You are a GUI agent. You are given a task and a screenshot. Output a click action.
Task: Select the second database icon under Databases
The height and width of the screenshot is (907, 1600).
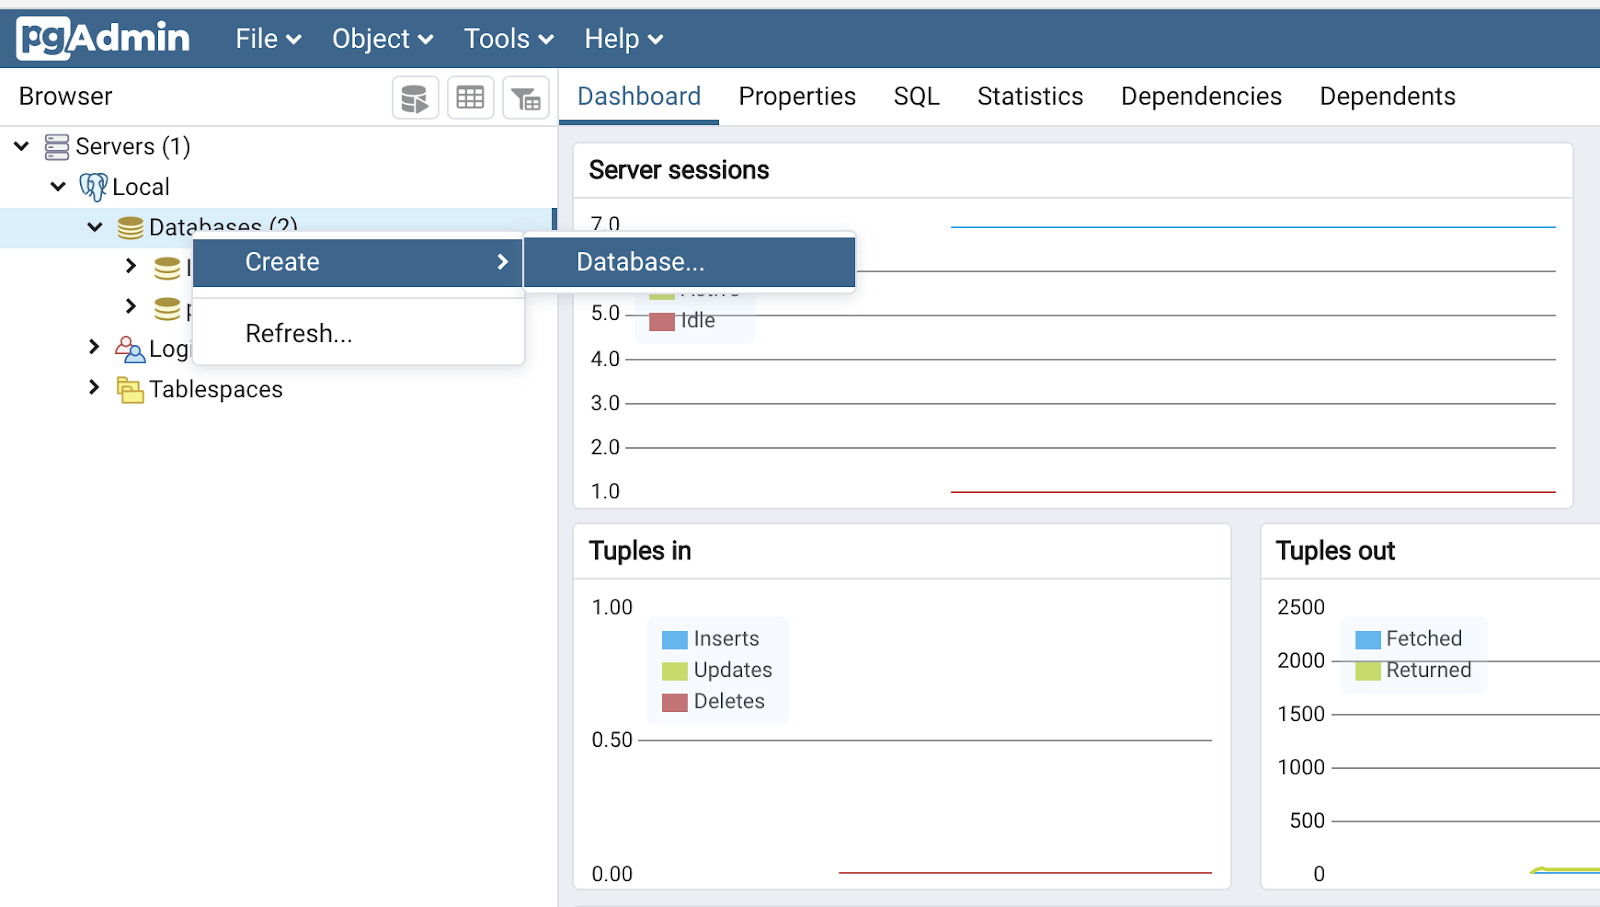[167, 309]
